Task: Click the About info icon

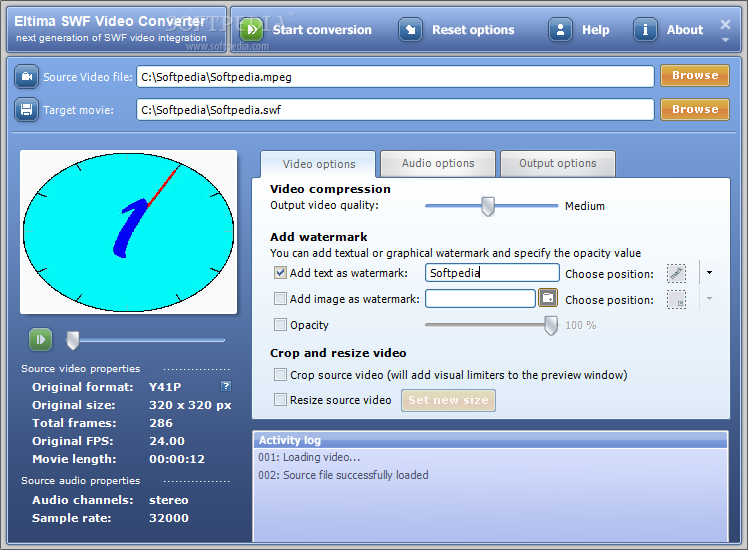Action: (645, 30)
